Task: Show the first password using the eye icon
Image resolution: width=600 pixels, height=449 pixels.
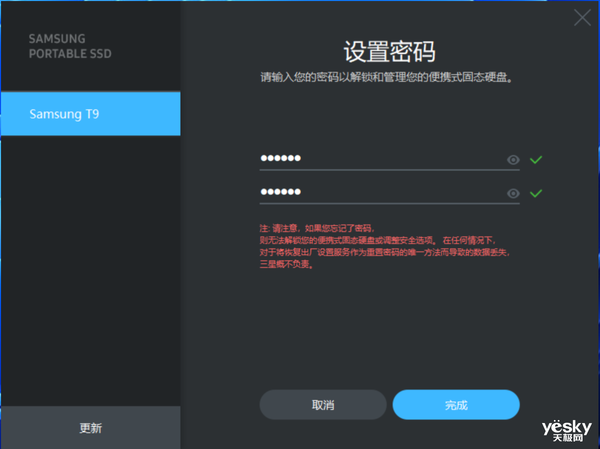Action: pos(513,159)
